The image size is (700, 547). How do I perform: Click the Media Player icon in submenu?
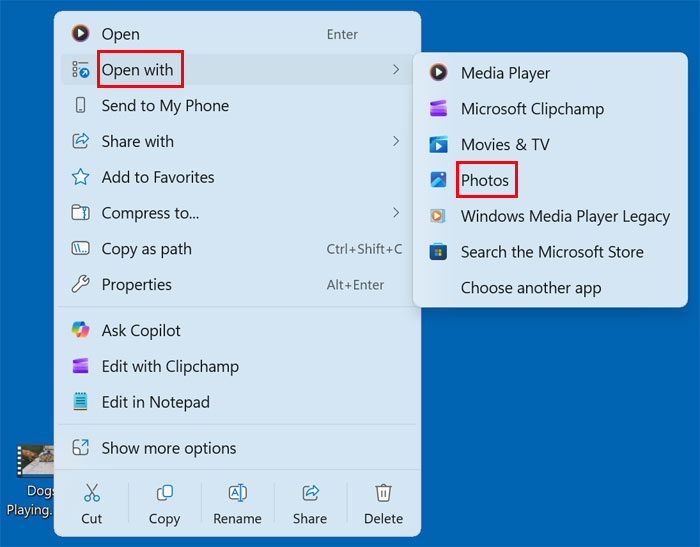tap(438, 72)
